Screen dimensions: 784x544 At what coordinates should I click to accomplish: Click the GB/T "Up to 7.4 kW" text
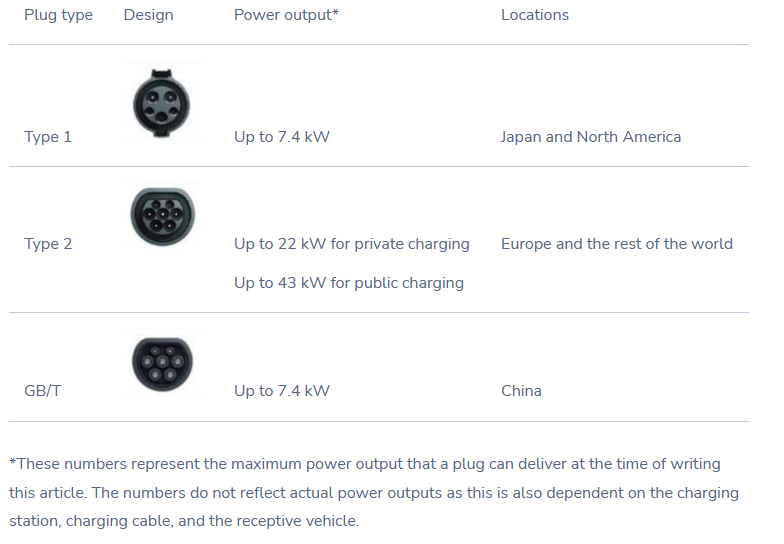coord(282,391)
